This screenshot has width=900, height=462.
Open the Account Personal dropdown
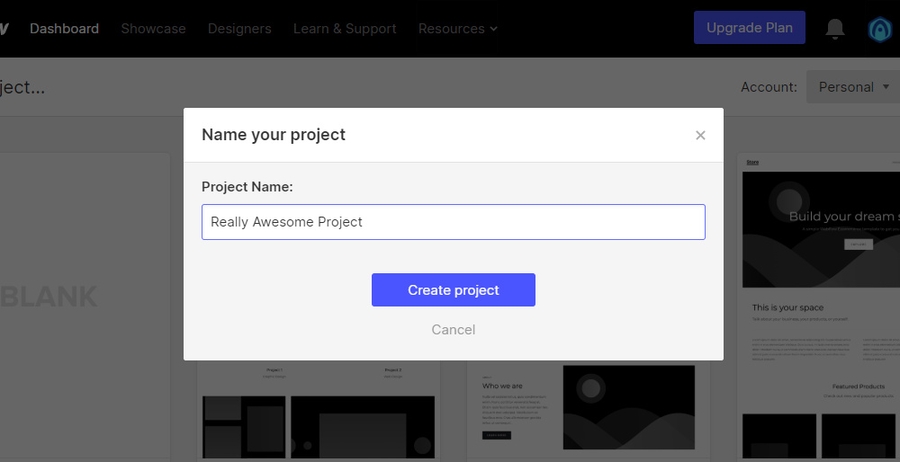click(853, 87)
